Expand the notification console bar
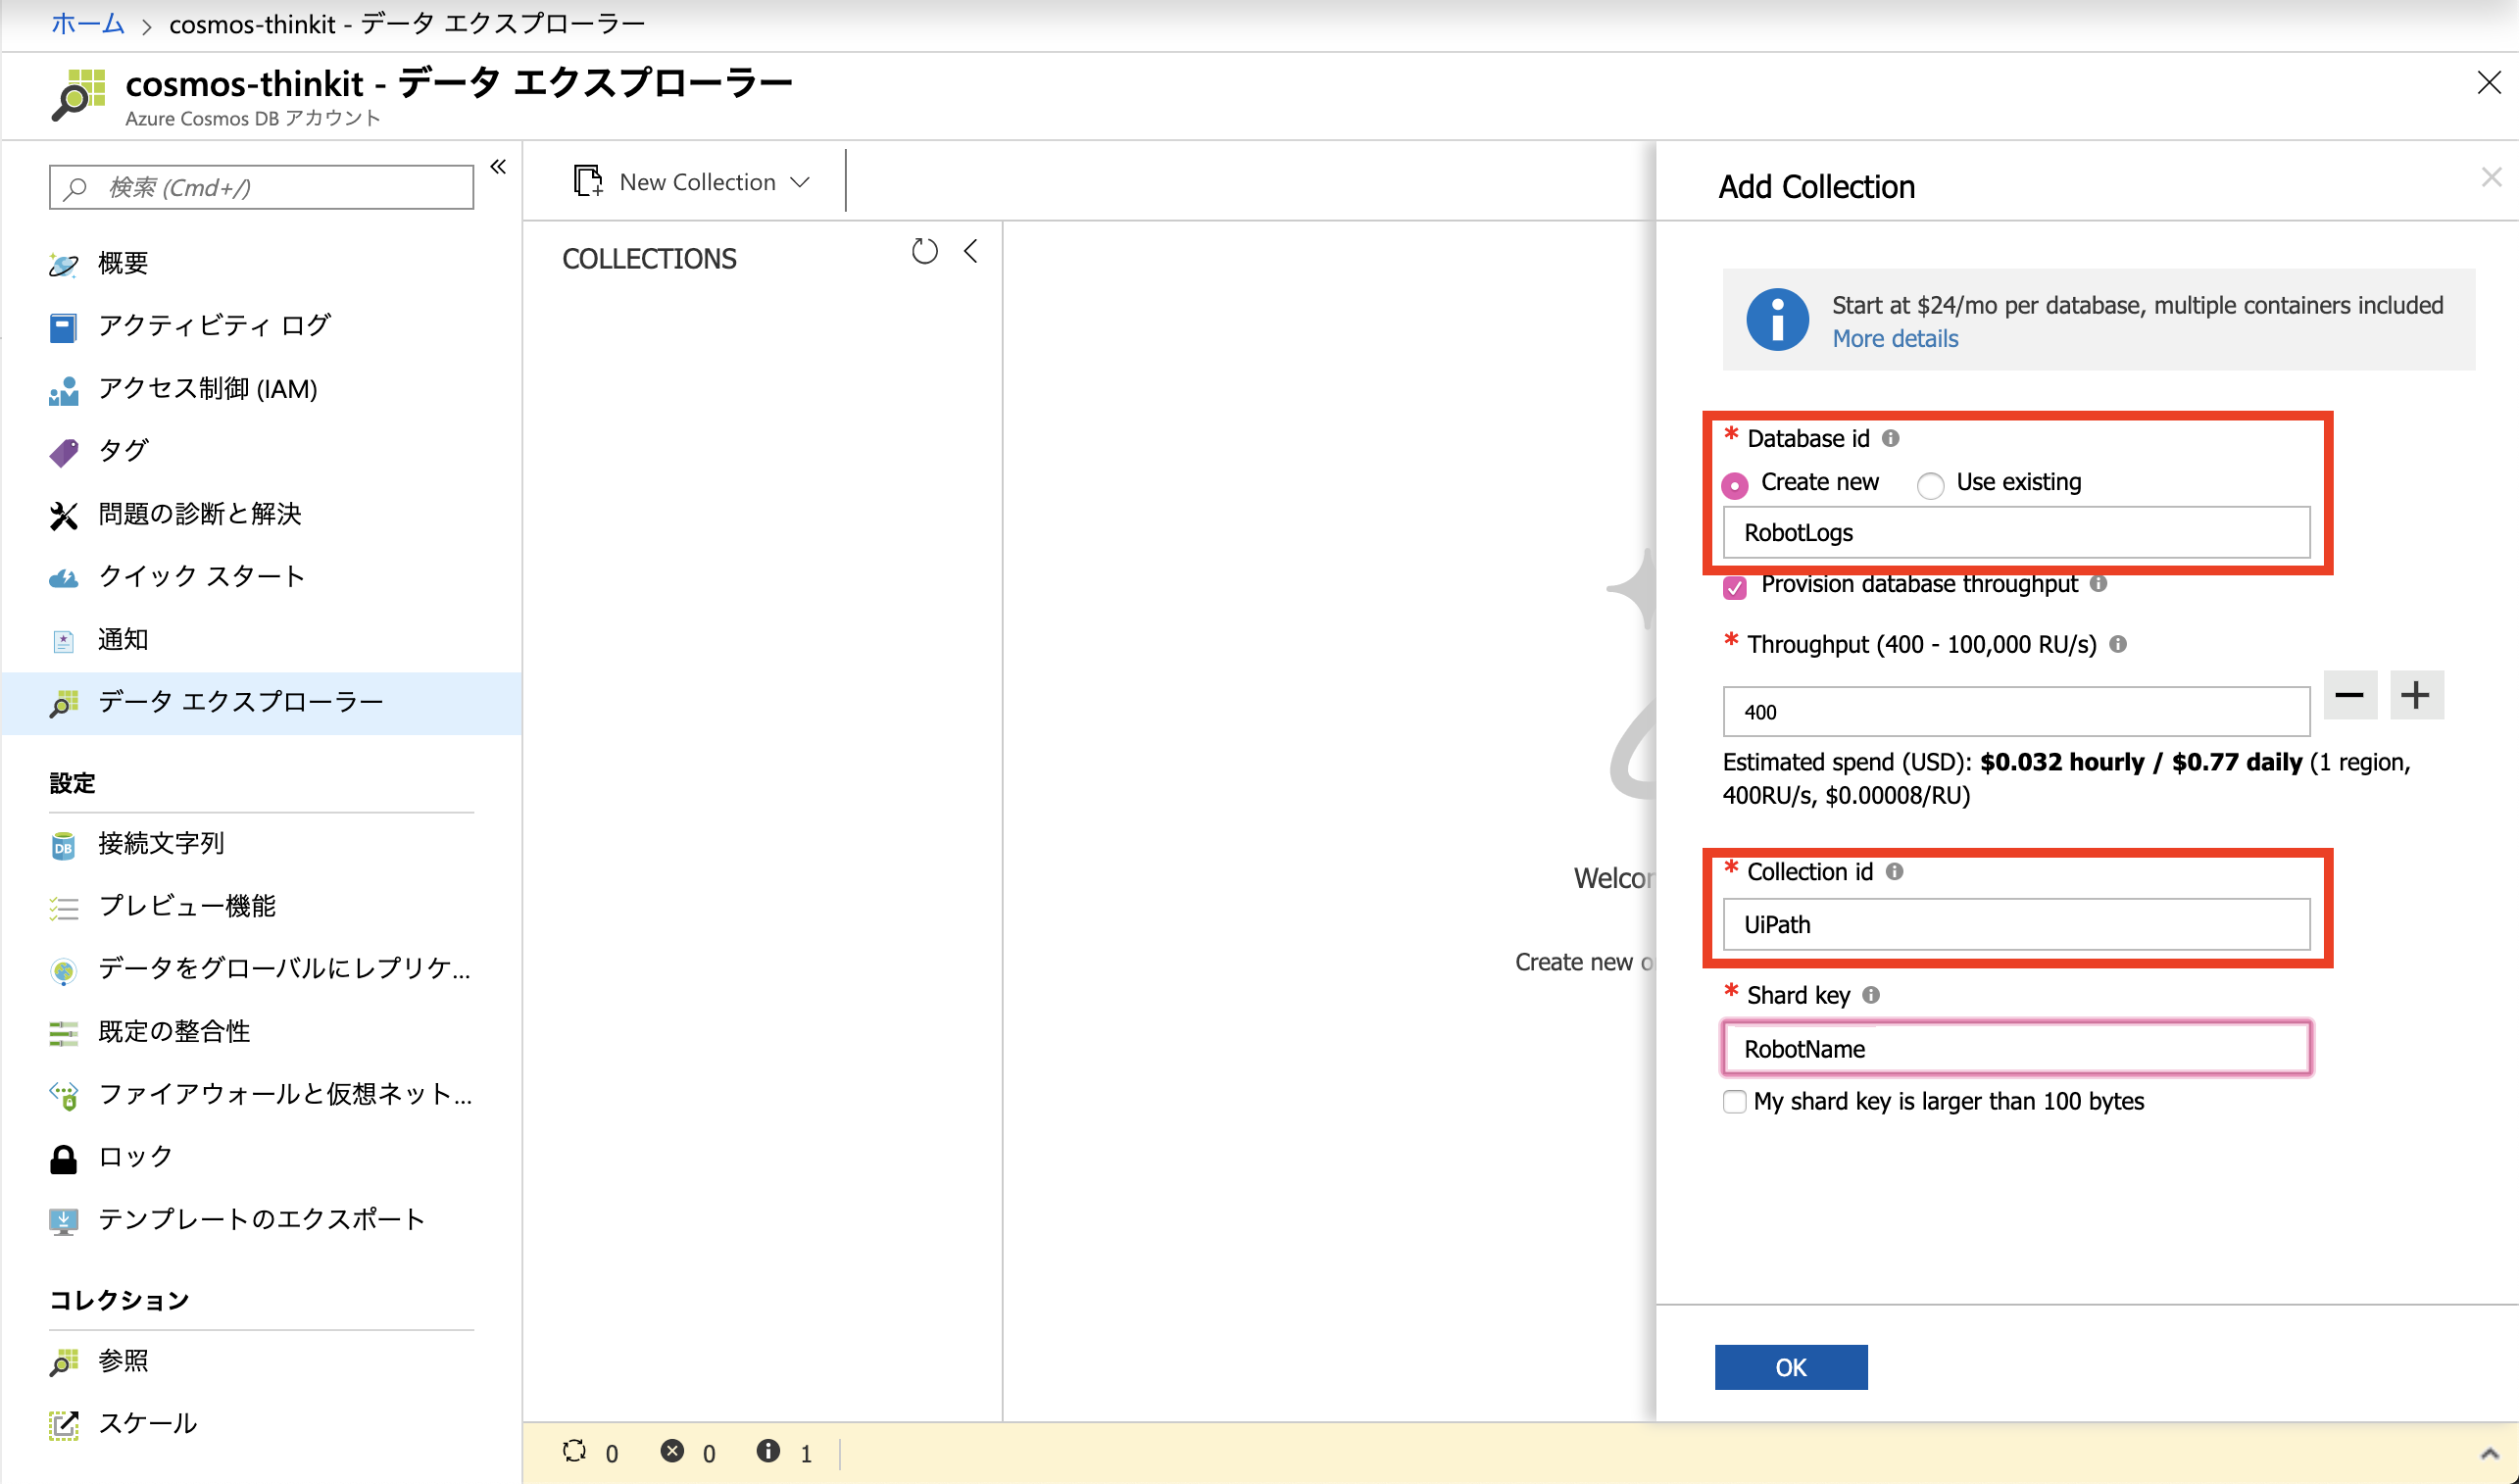The width and height of the screenshot is (2519, 1484). click(x=2489, y=1453)
